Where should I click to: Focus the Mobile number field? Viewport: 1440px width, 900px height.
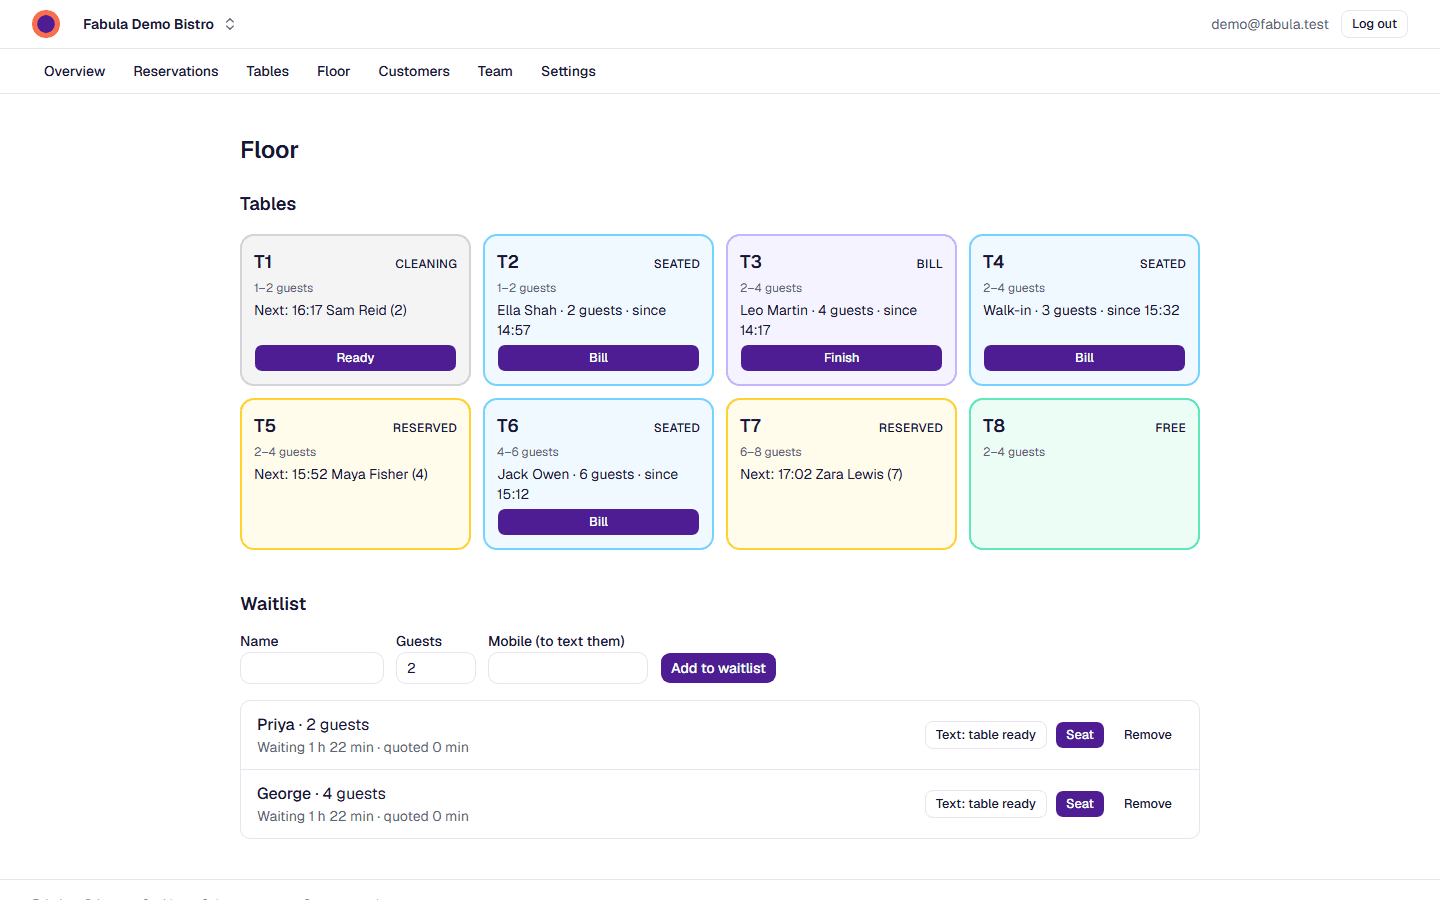568,668
